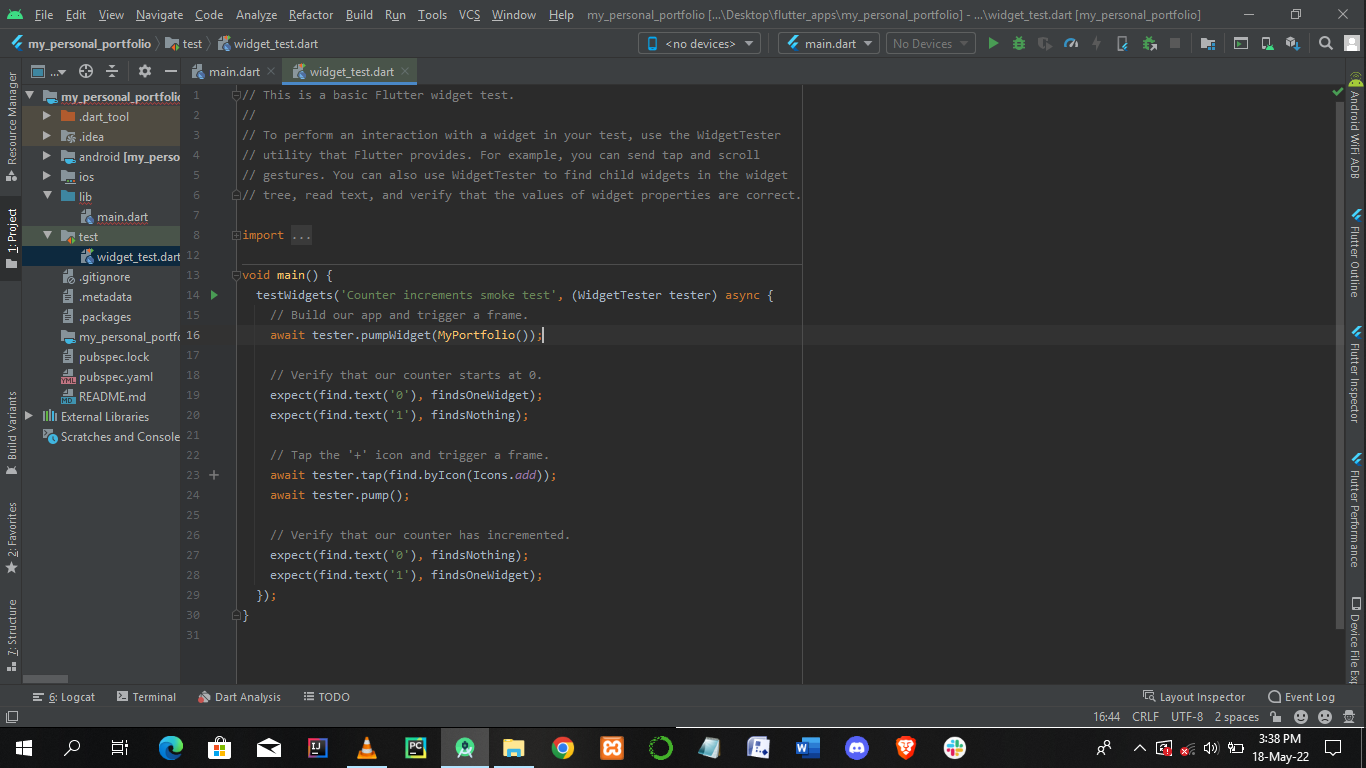Open the Dart Analysis tool window
Viewport: 1366px width, 768px height.
click(240, 697)
